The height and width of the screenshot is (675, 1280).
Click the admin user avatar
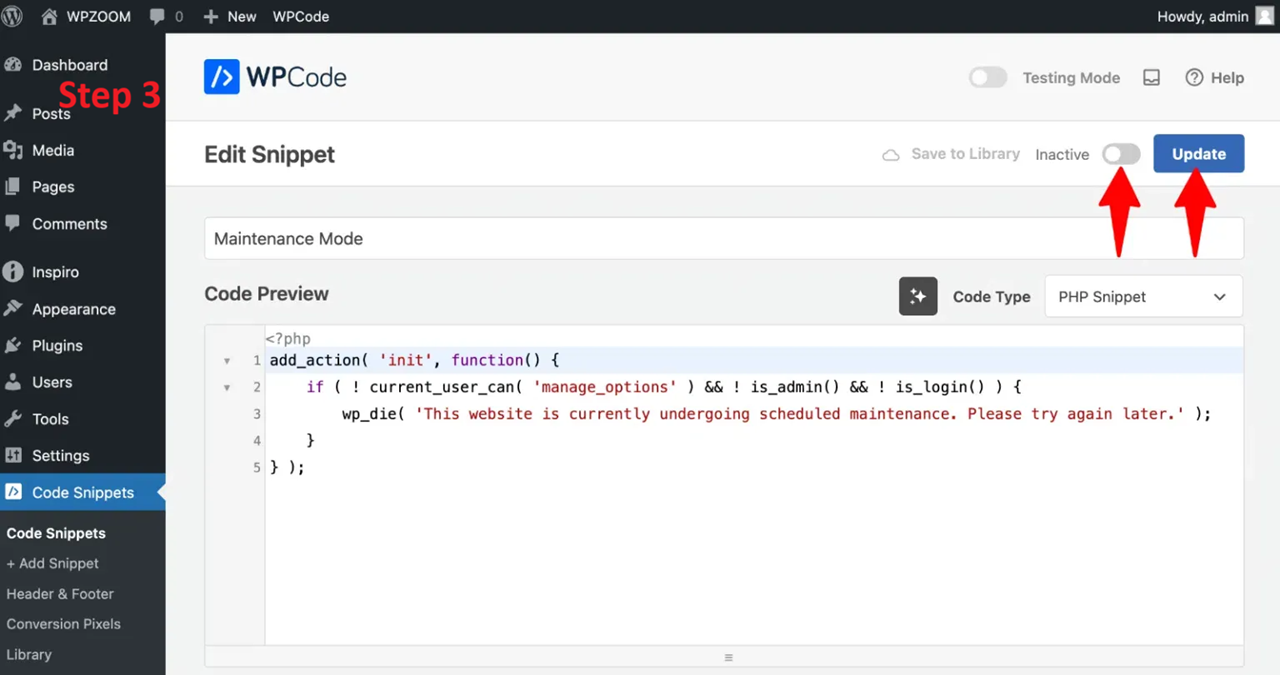(x=1264, y=16)
